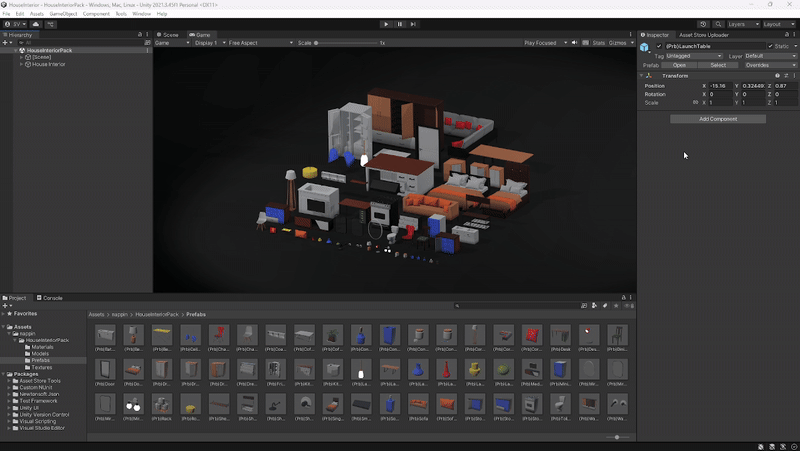Click the Project panel search field
This screenshot has width=800, height=451.
tap(515, 306)
